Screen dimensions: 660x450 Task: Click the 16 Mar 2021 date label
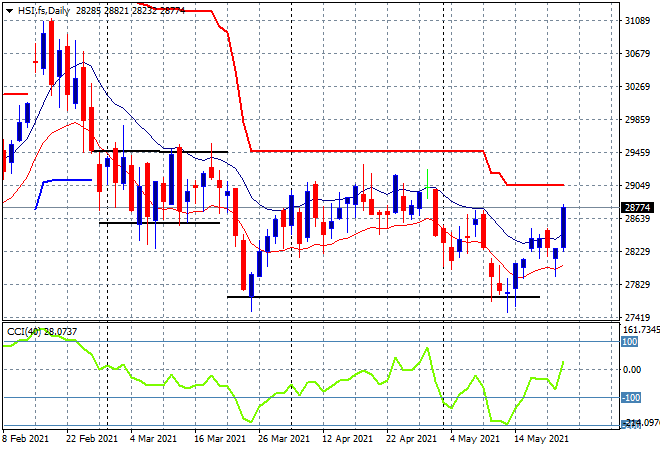click(x=220, y=439)
